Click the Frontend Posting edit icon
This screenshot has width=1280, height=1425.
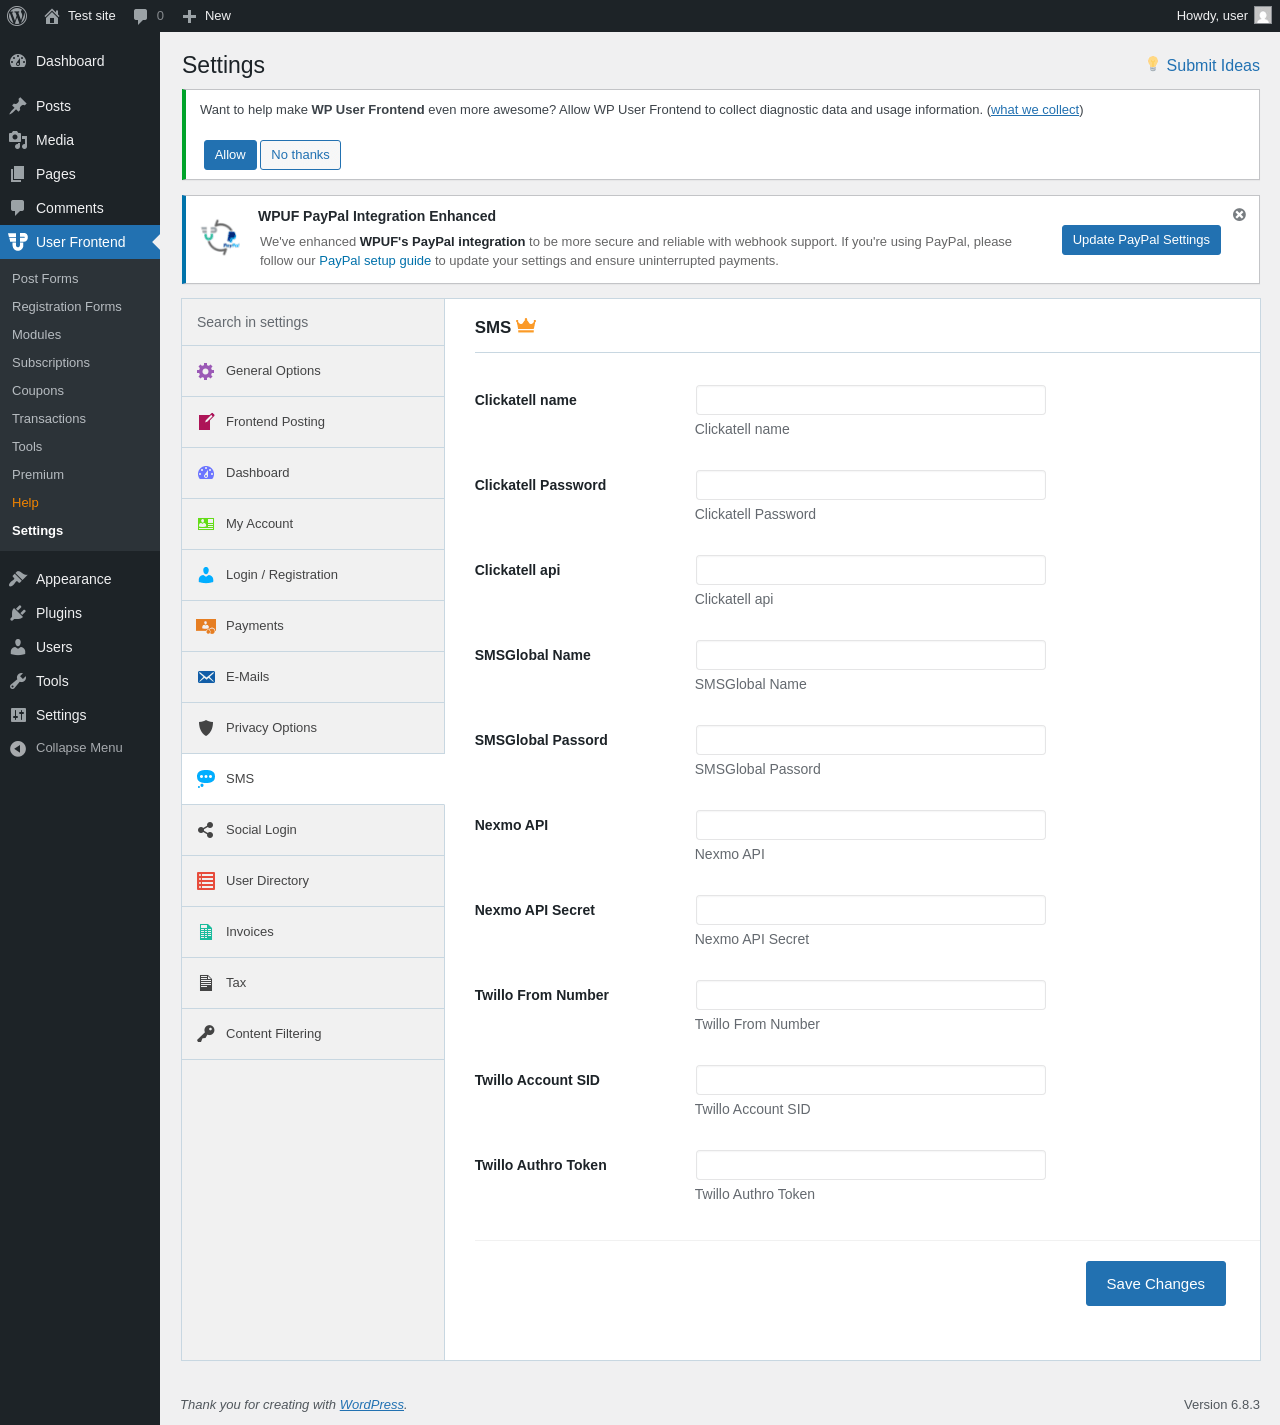click(206, 422)
